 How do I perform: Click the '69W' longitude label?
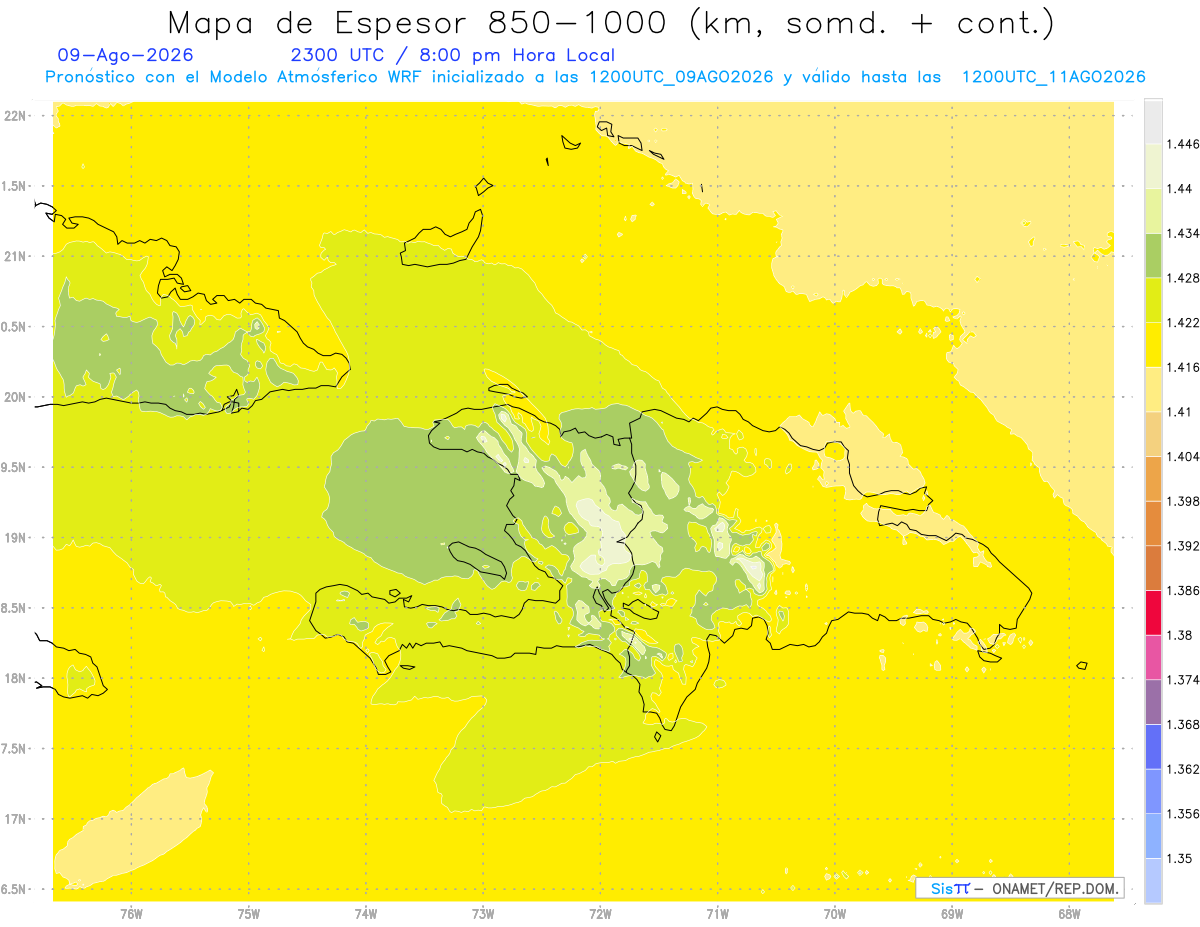tap(952, 914)
